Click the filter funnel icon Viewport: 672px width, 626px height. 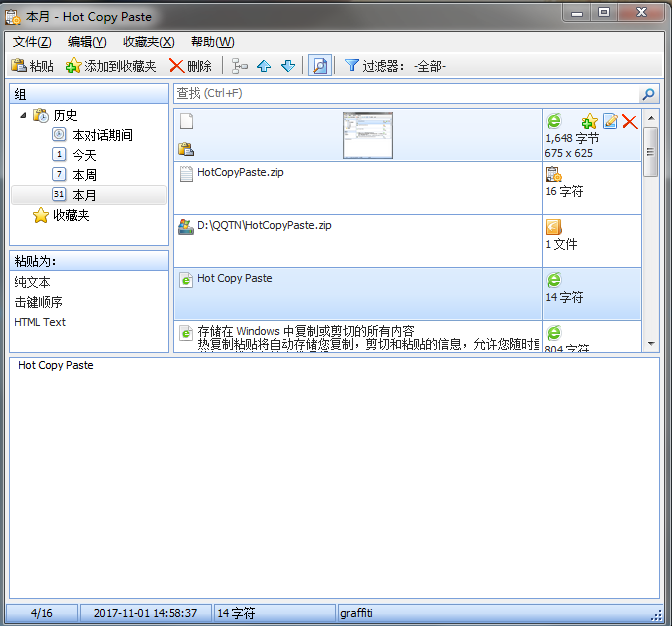coord(351,66)
